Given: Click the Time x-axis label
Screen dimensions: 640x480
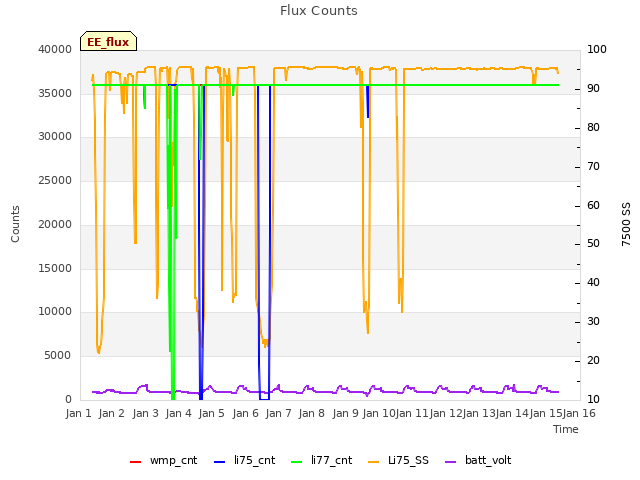Looking at the screenshot, I should coord(566,429).
